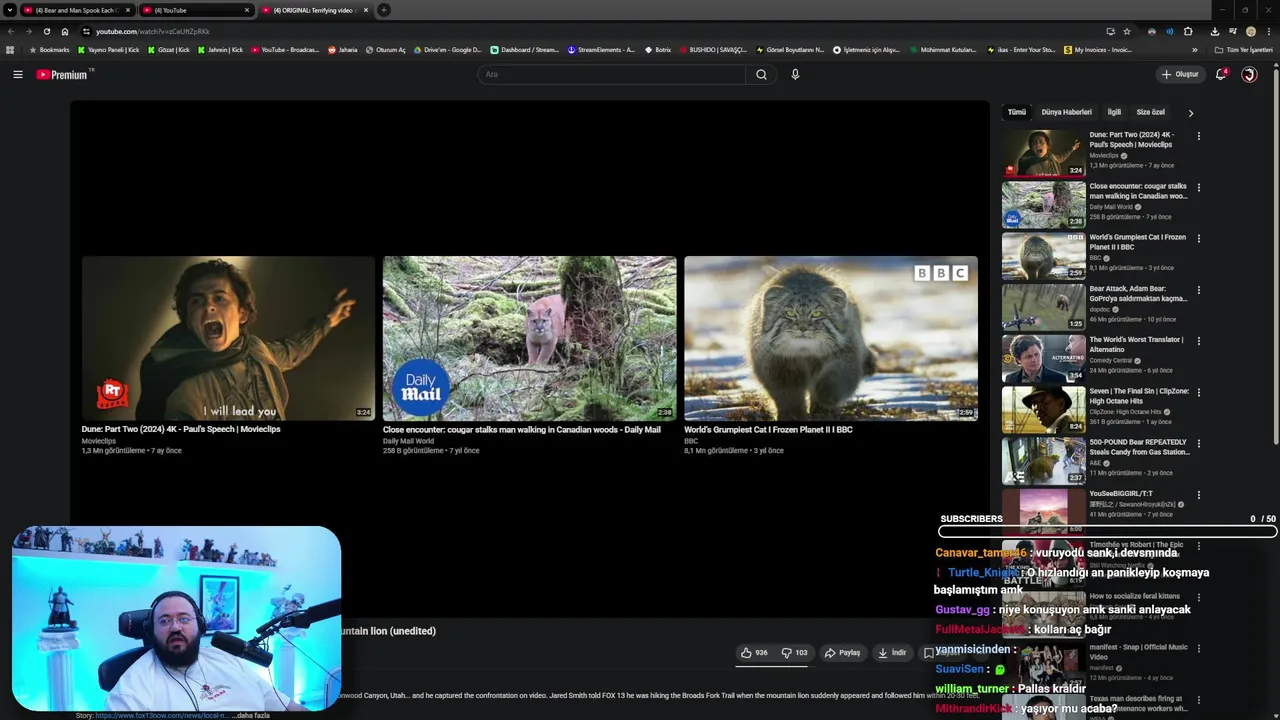The width and height of the screenshot is (1280, 720).
Task: Reload the page in the browser
Action: tap(46, 31)
